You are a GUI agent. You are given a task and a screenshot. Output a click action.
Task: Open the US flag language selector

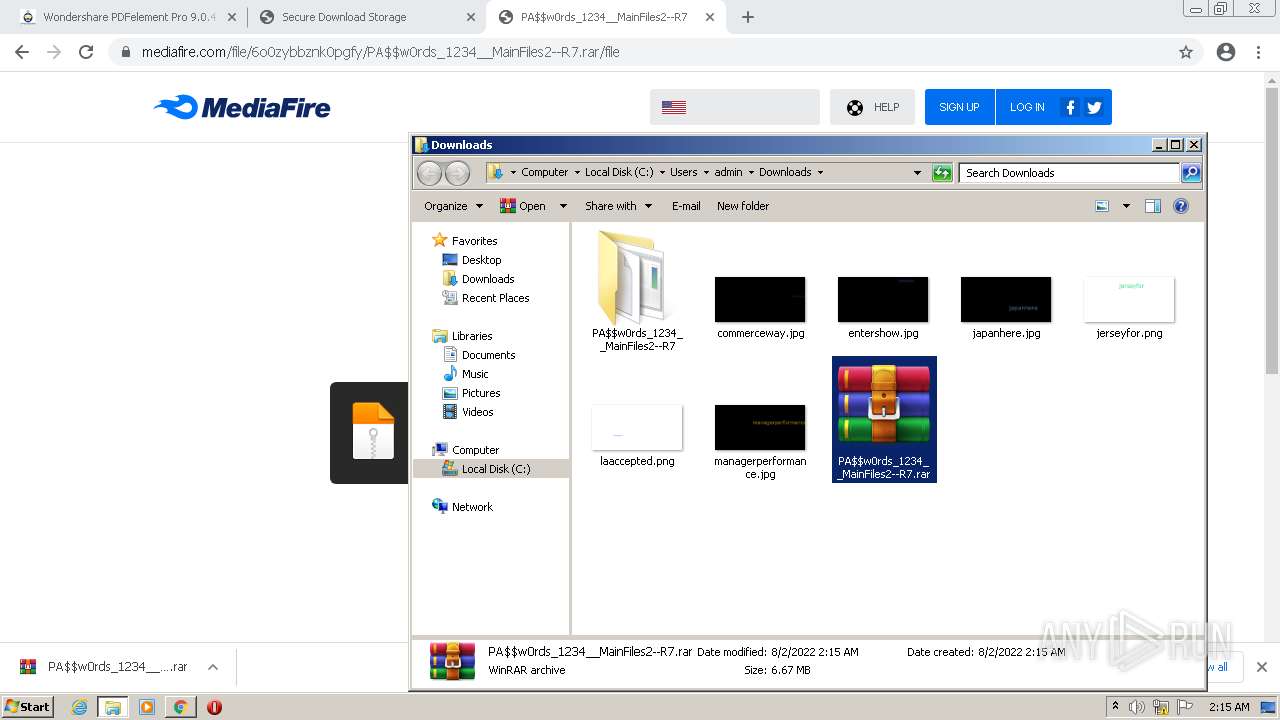coord(734,107)
